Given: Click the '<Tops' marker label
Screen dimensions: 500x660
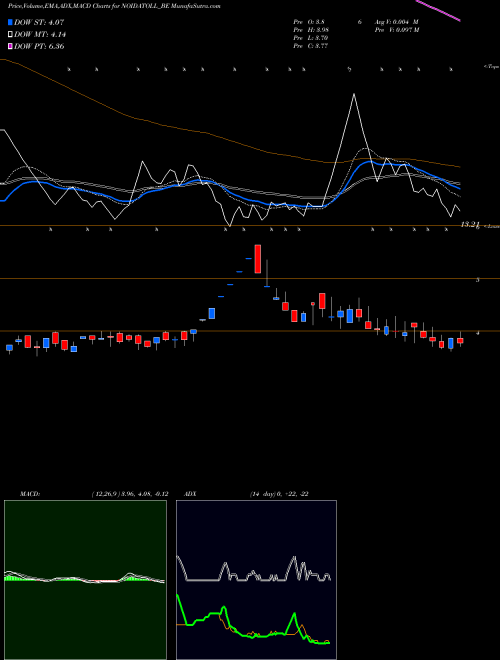Looking at the screenshot, I should pos(491,67).
